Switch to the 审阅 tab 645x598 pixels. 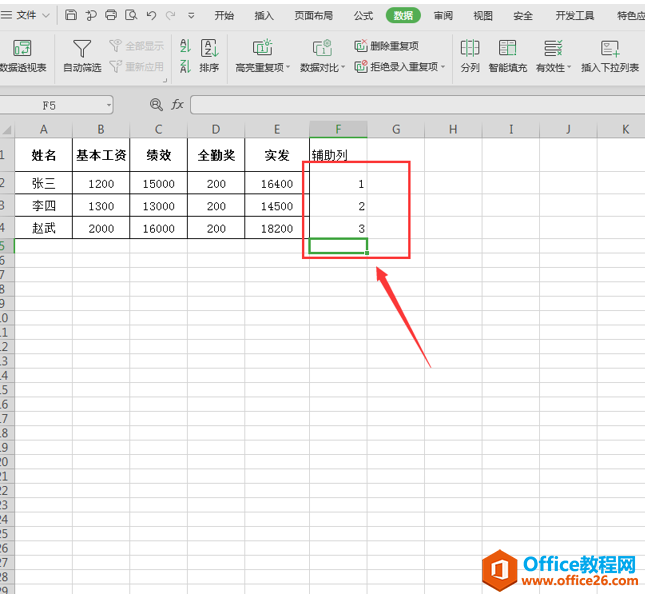point(443,16)
